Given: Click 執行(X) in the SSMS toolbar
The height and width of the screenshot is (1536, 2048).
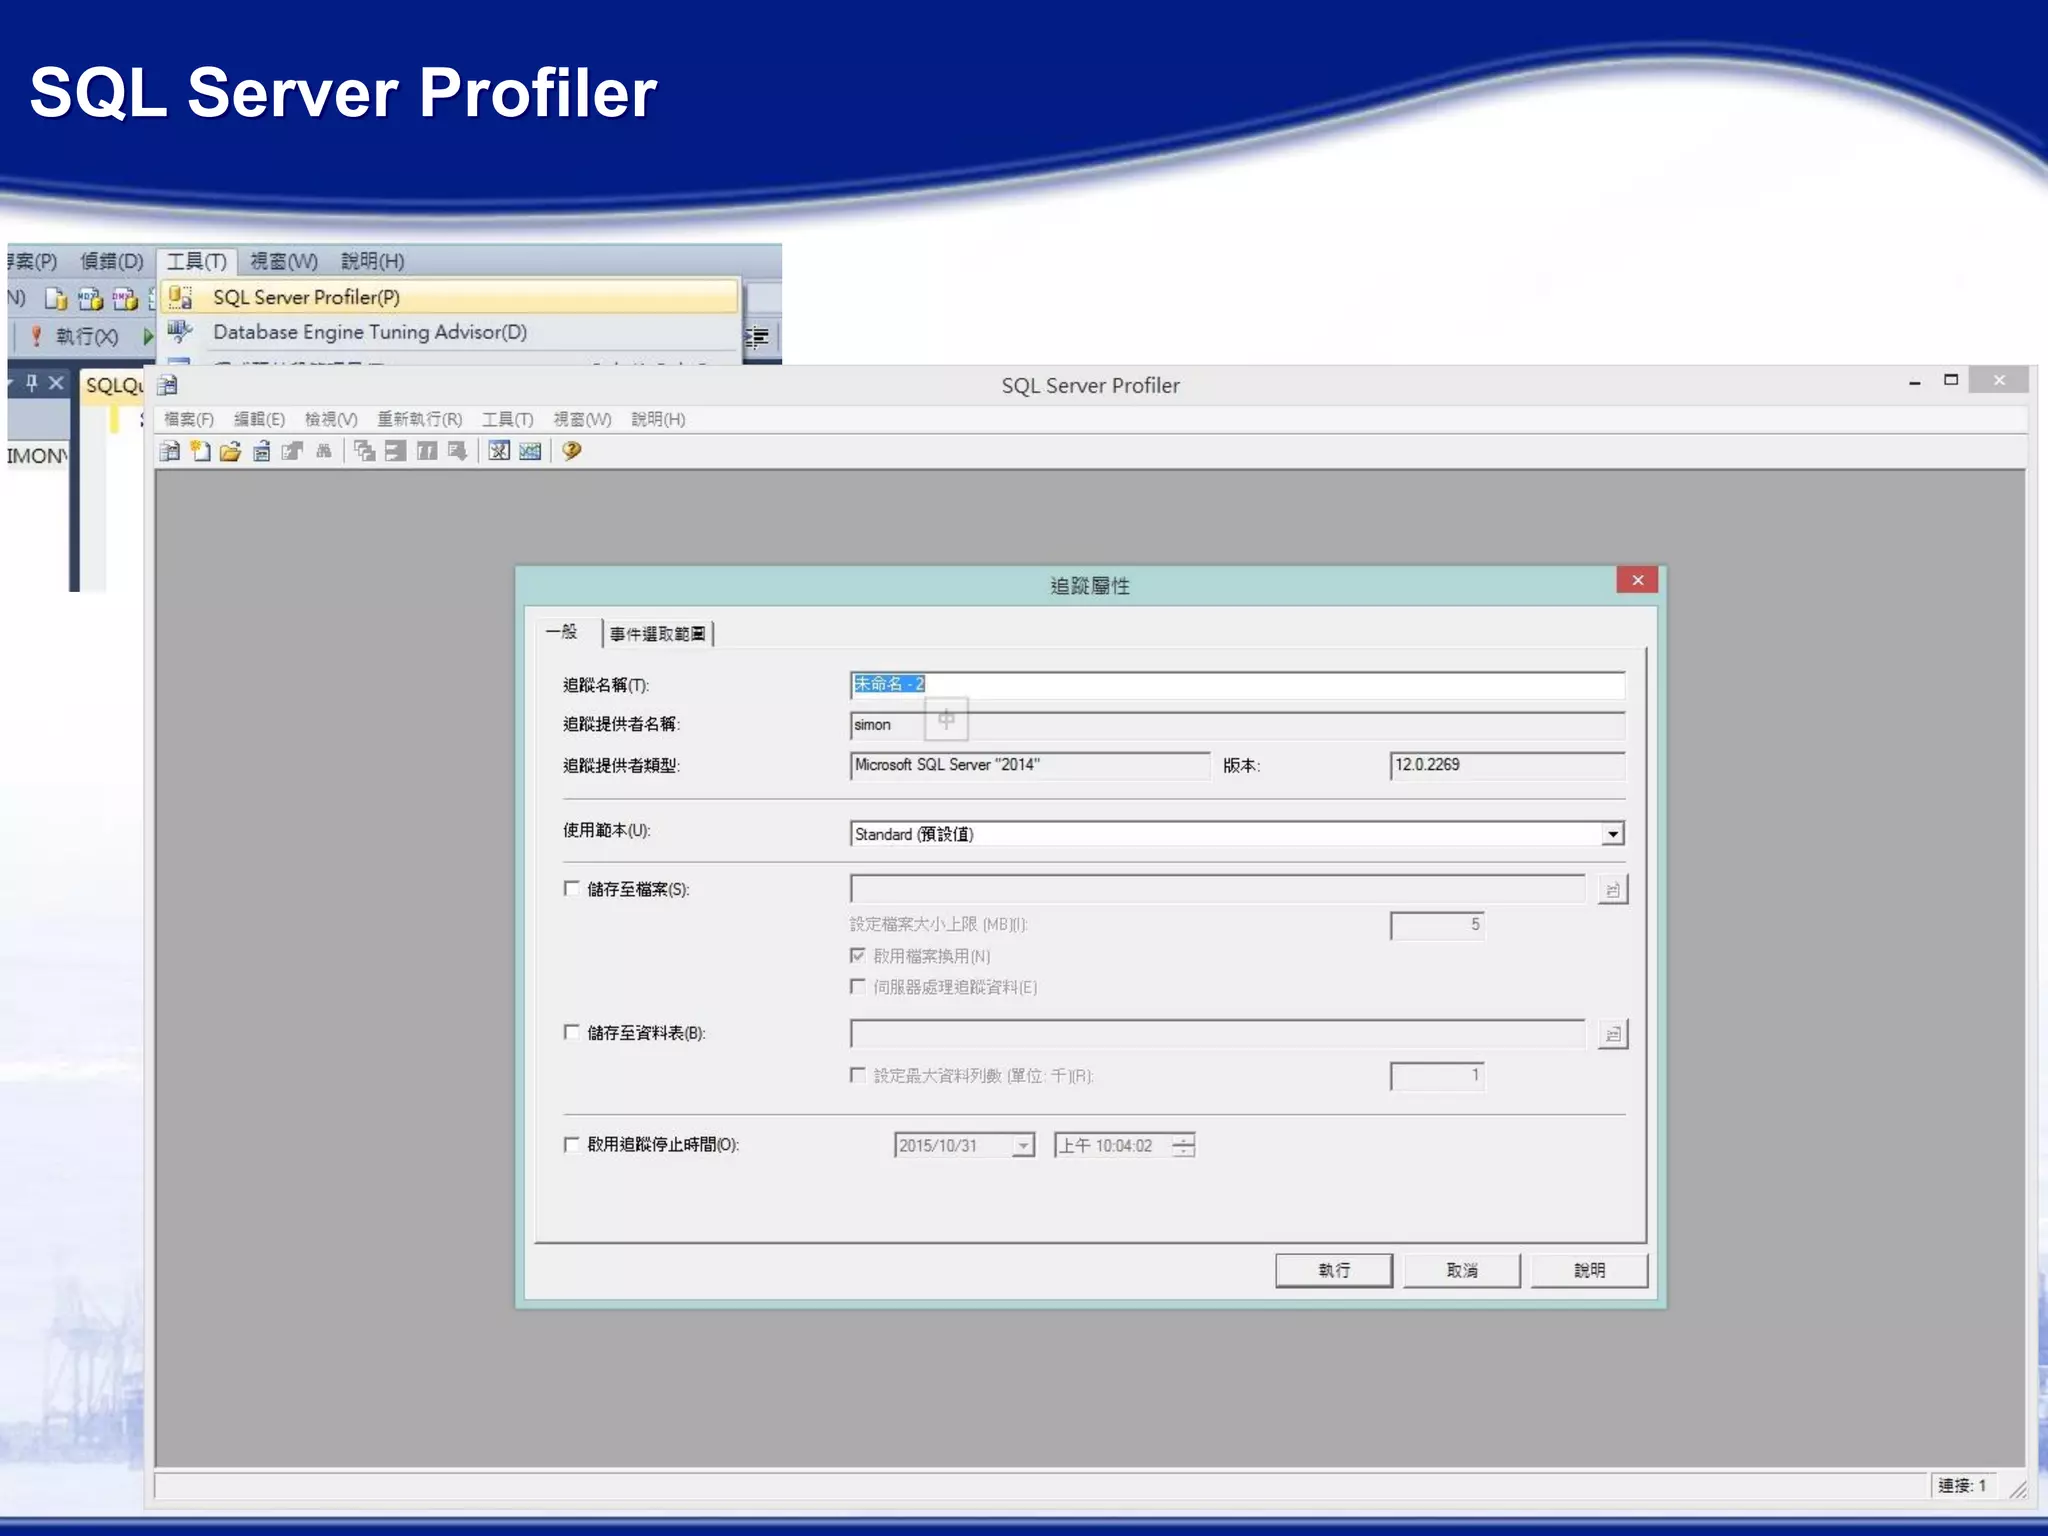Looking at the screenshot, I should [86, 337].
